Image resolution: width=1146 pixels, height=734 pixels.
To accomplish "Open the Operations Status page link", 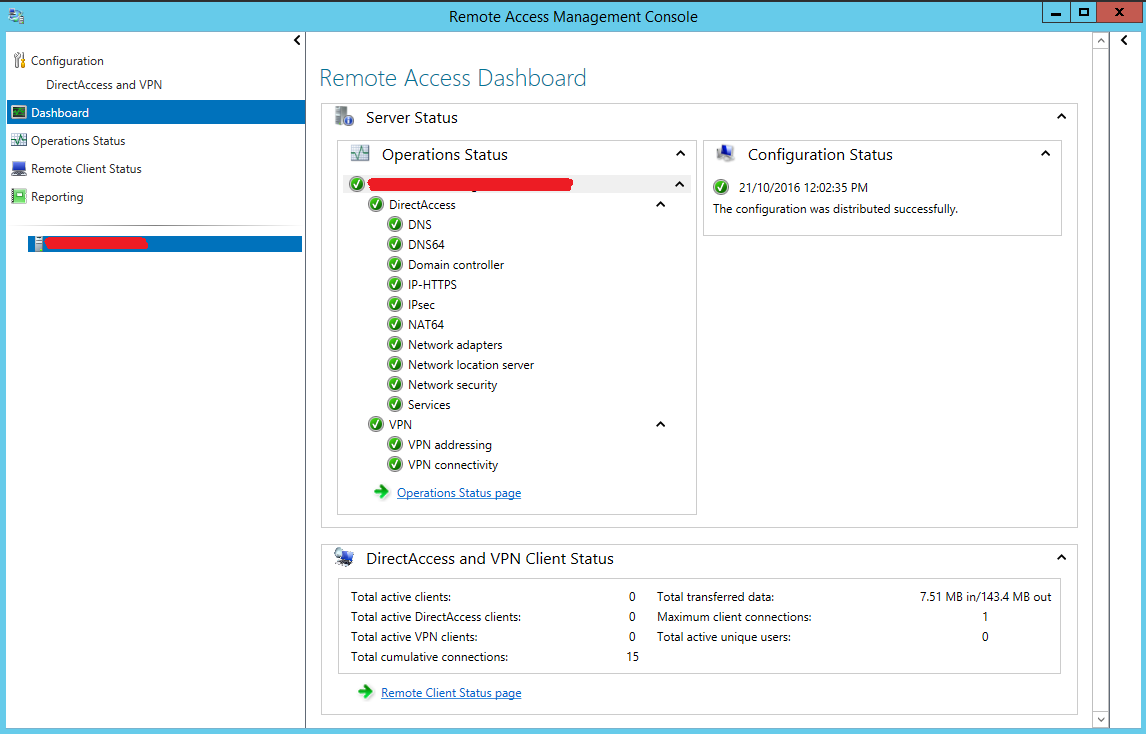I will coord(459,492).
